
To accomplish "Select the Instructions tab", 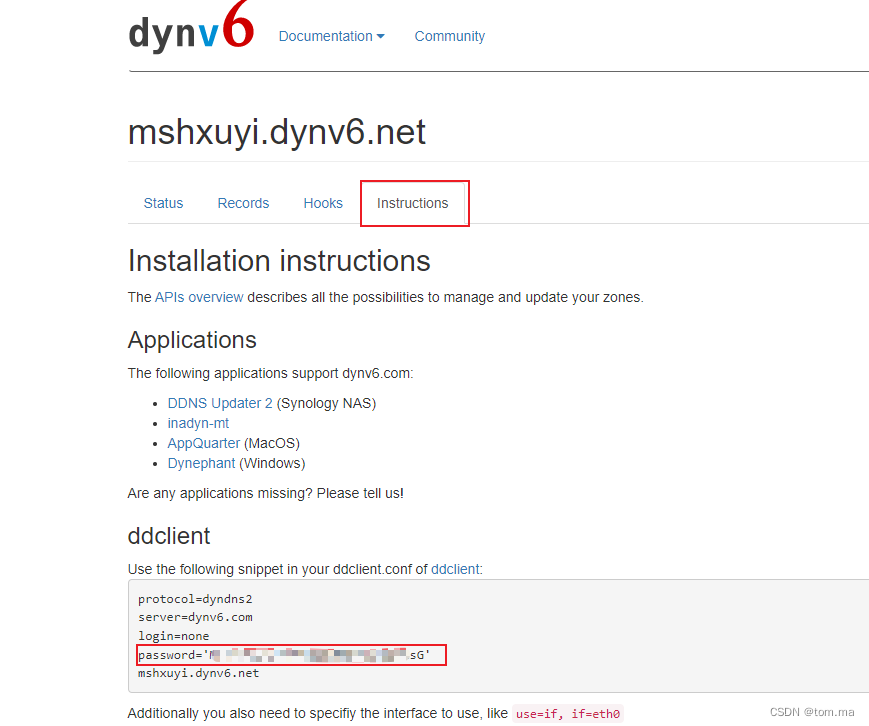I will 412,203.
